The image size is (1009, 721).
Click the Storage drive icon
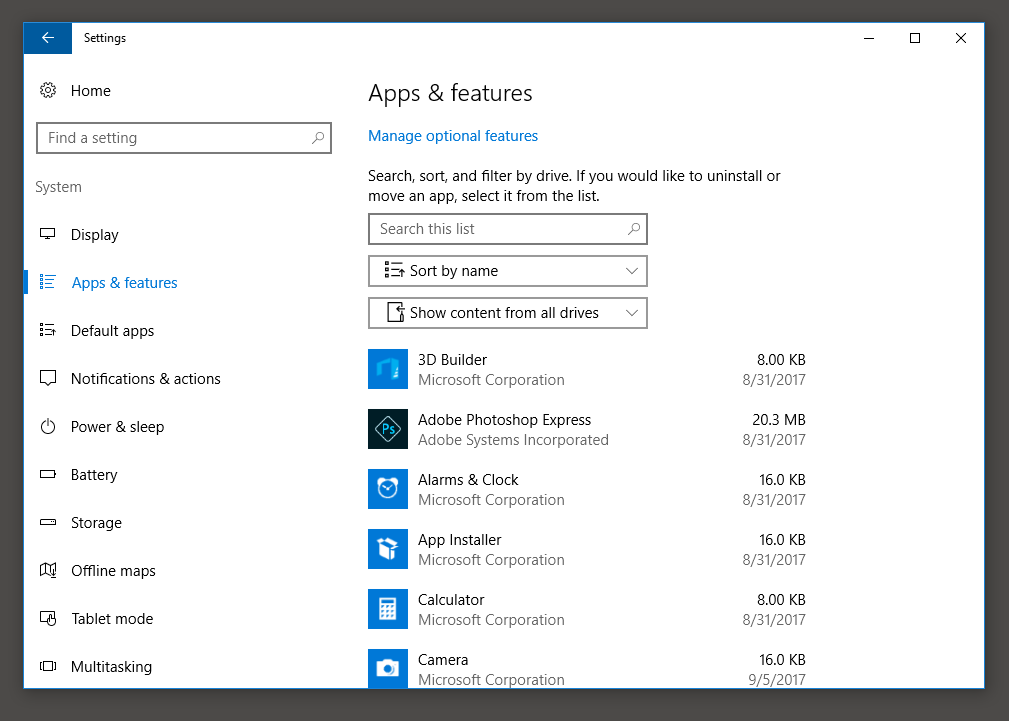48,522
